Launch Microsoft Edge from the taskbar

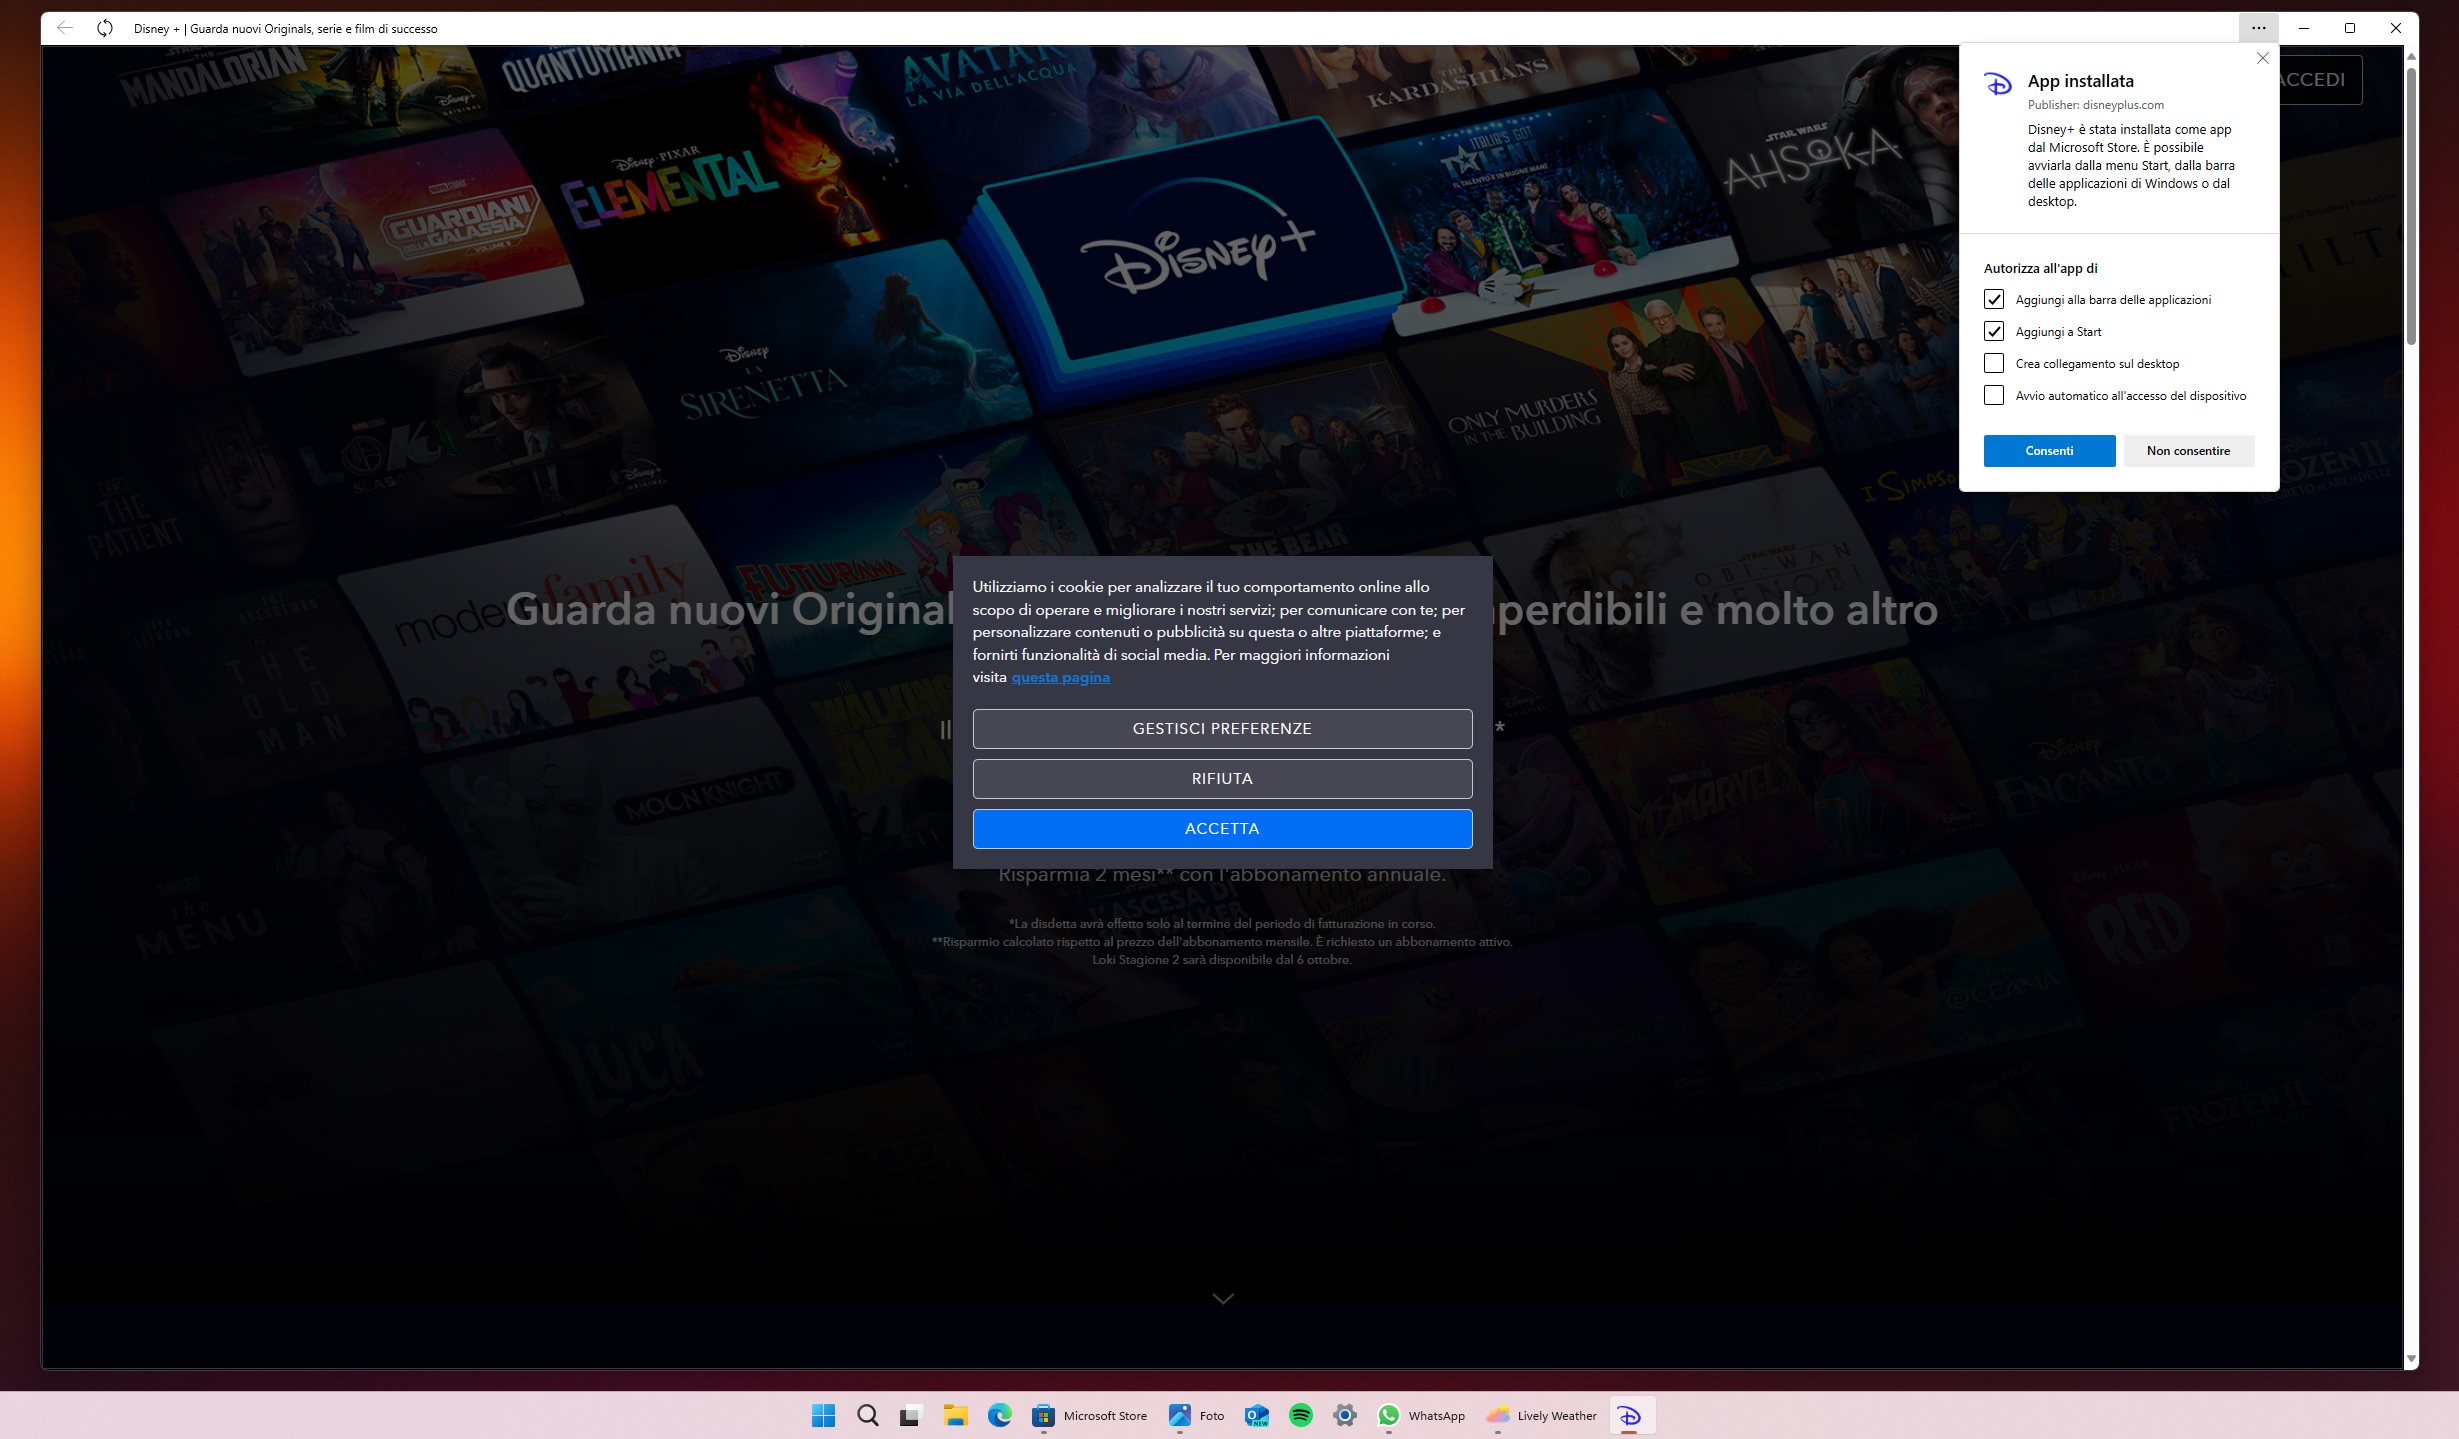999,1415
